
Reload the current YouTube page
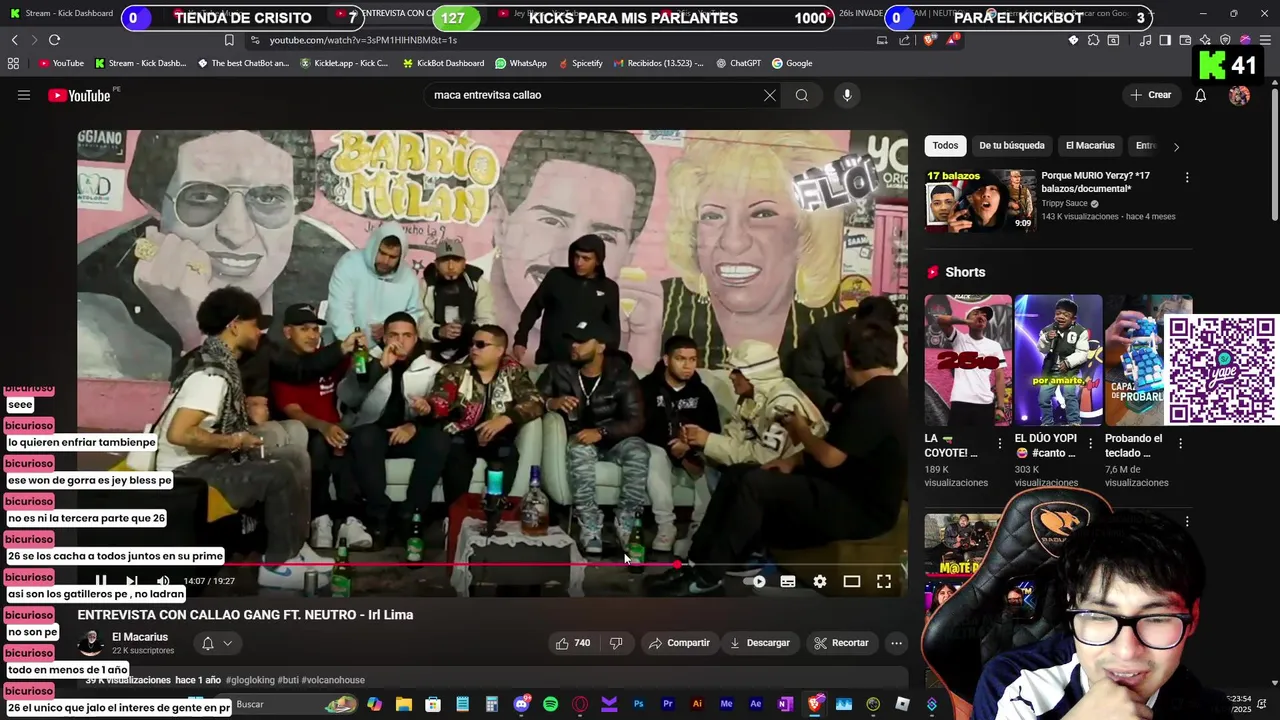coord(54,40)
